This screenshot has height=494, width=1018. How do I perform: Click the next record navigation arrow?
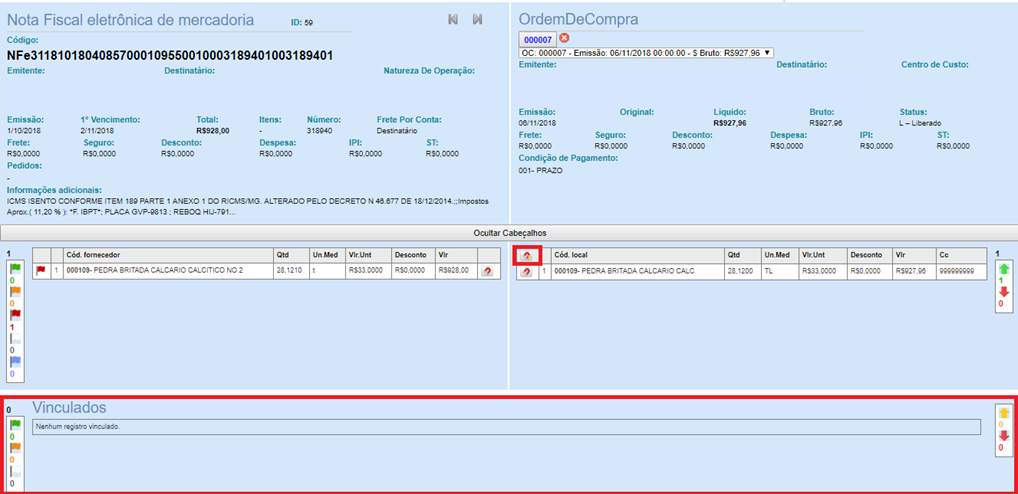point(478,19)
